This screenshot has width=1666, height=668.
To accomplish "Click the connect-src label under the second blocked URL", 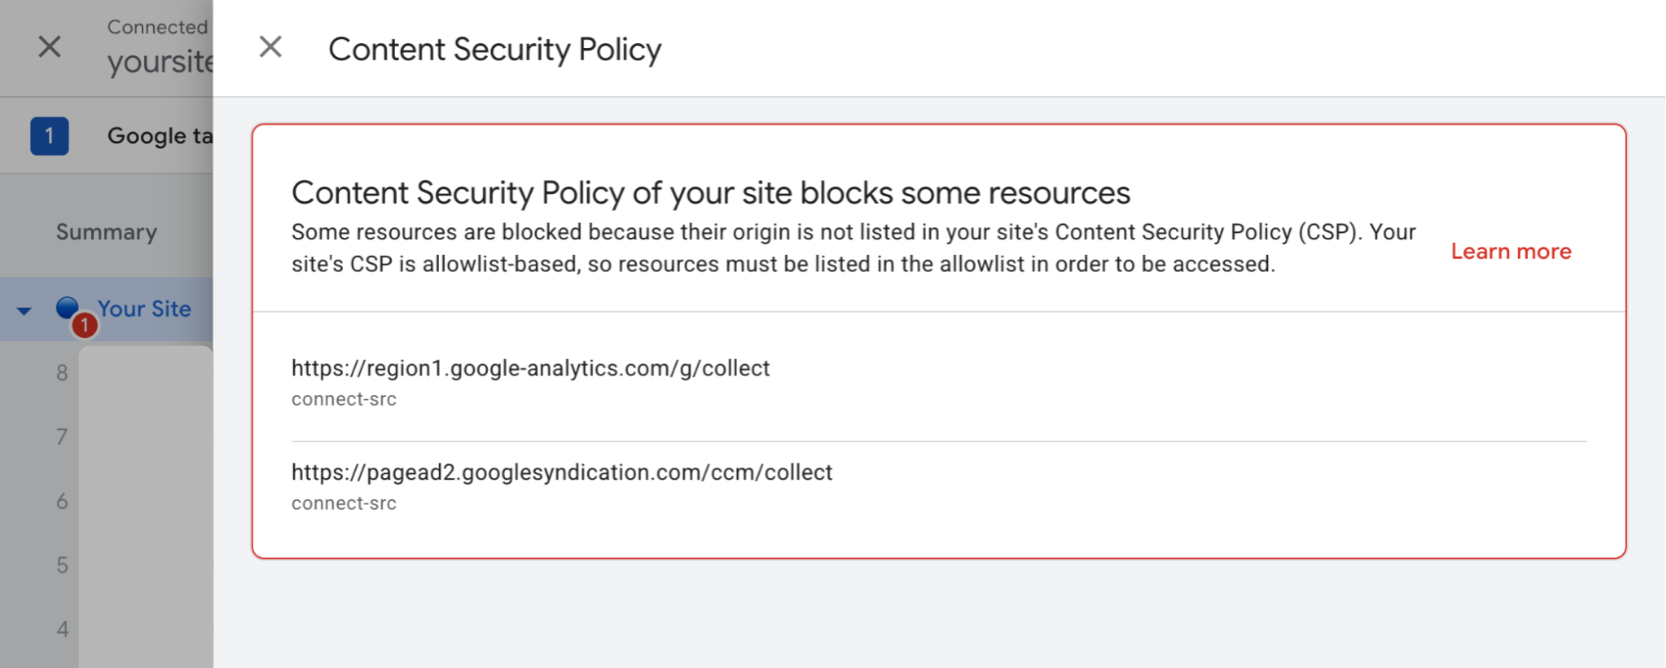I will click(343, 503).
